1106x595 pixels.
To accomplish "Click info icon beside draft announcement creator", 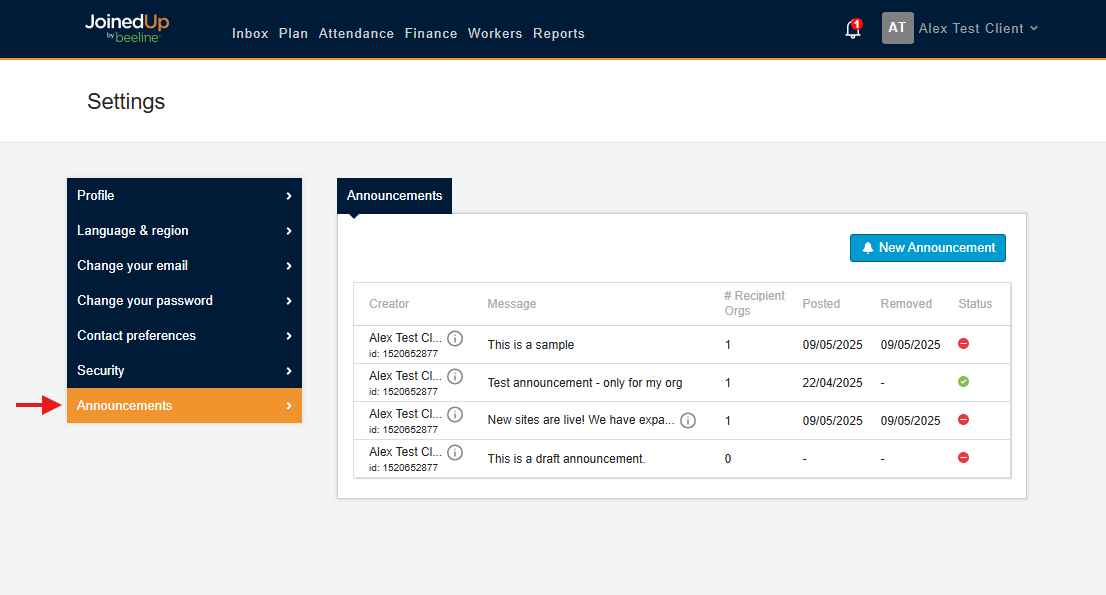I will [455, 452].
